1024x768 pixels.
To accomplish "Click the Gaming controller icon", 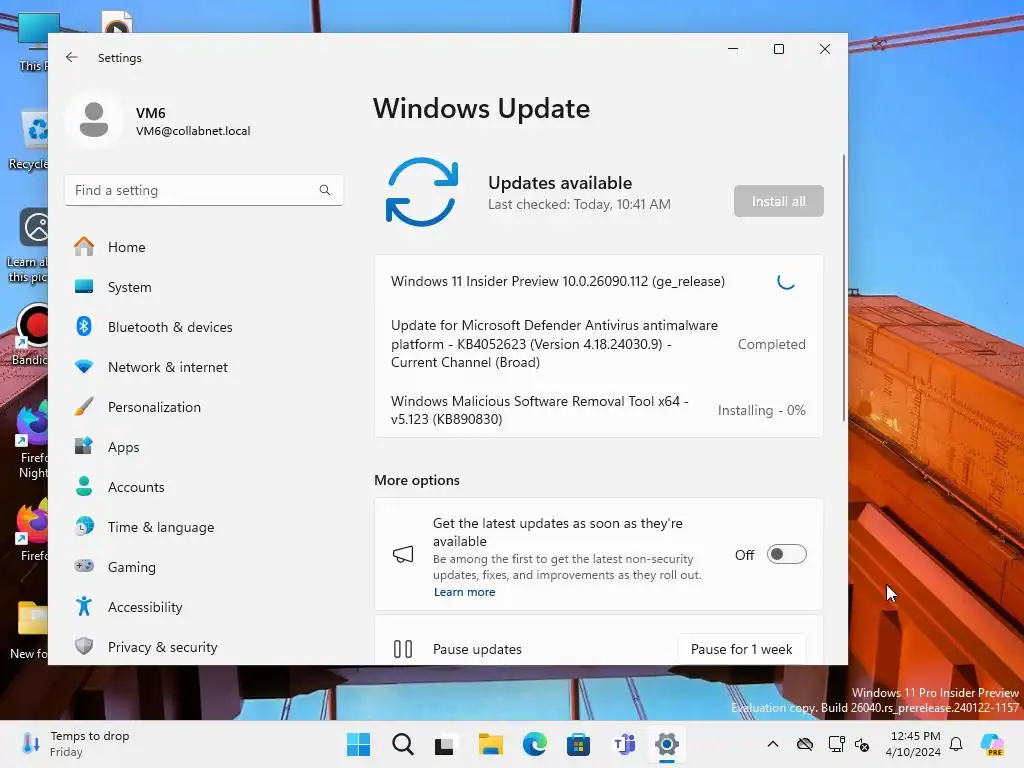I will pyautogui.click(x=84, y=566).
